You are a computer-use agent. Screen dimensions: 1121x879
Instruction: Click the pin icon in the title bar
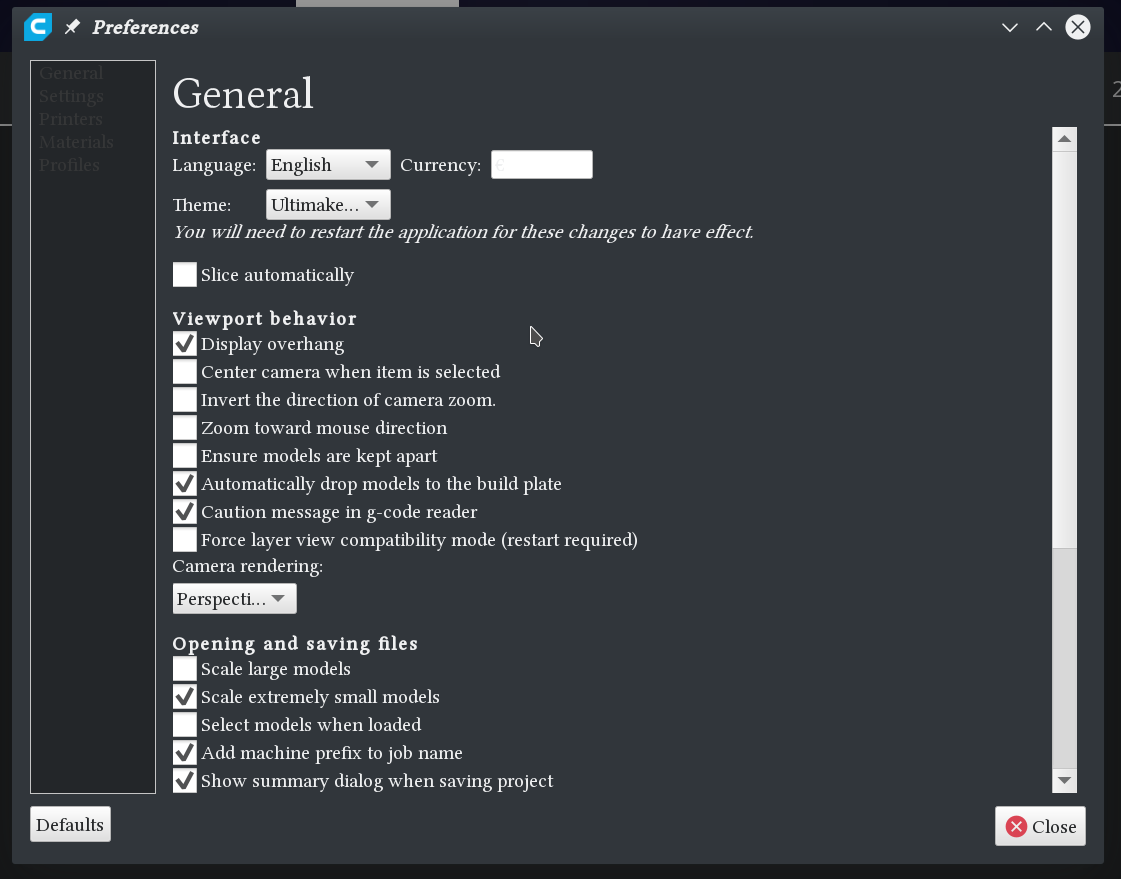71,27
